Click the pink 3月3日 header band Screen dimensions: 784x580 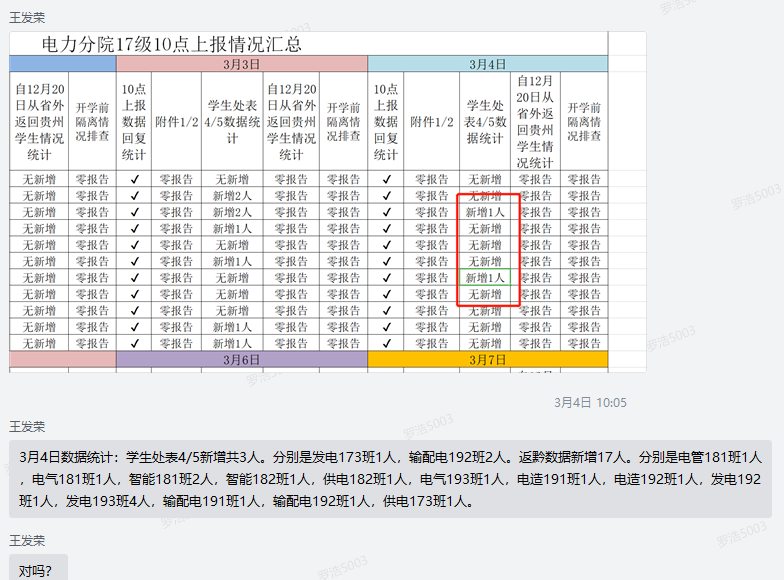point(242,64)
